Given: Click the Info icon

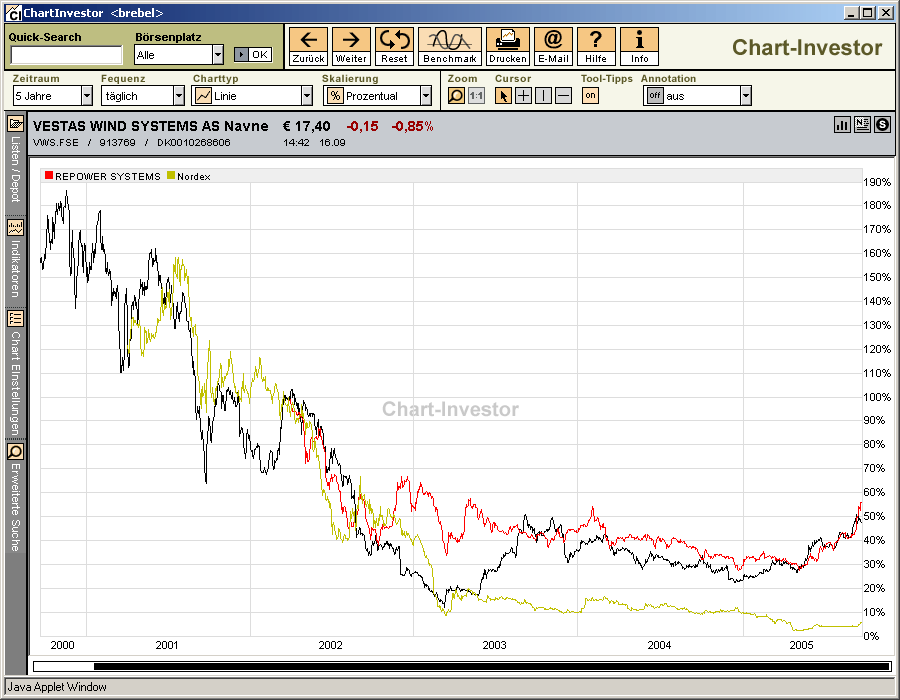Looking at the screenshot, I should click(638, 45).
